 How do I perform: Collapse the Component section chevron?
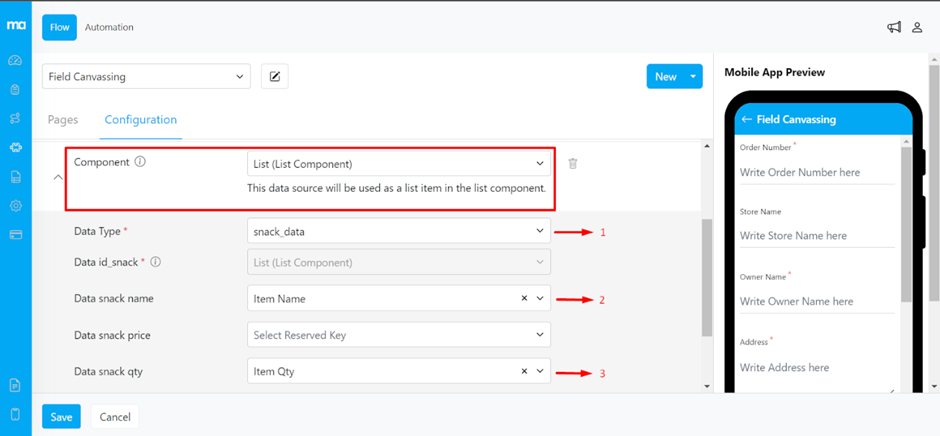point(57,178)
